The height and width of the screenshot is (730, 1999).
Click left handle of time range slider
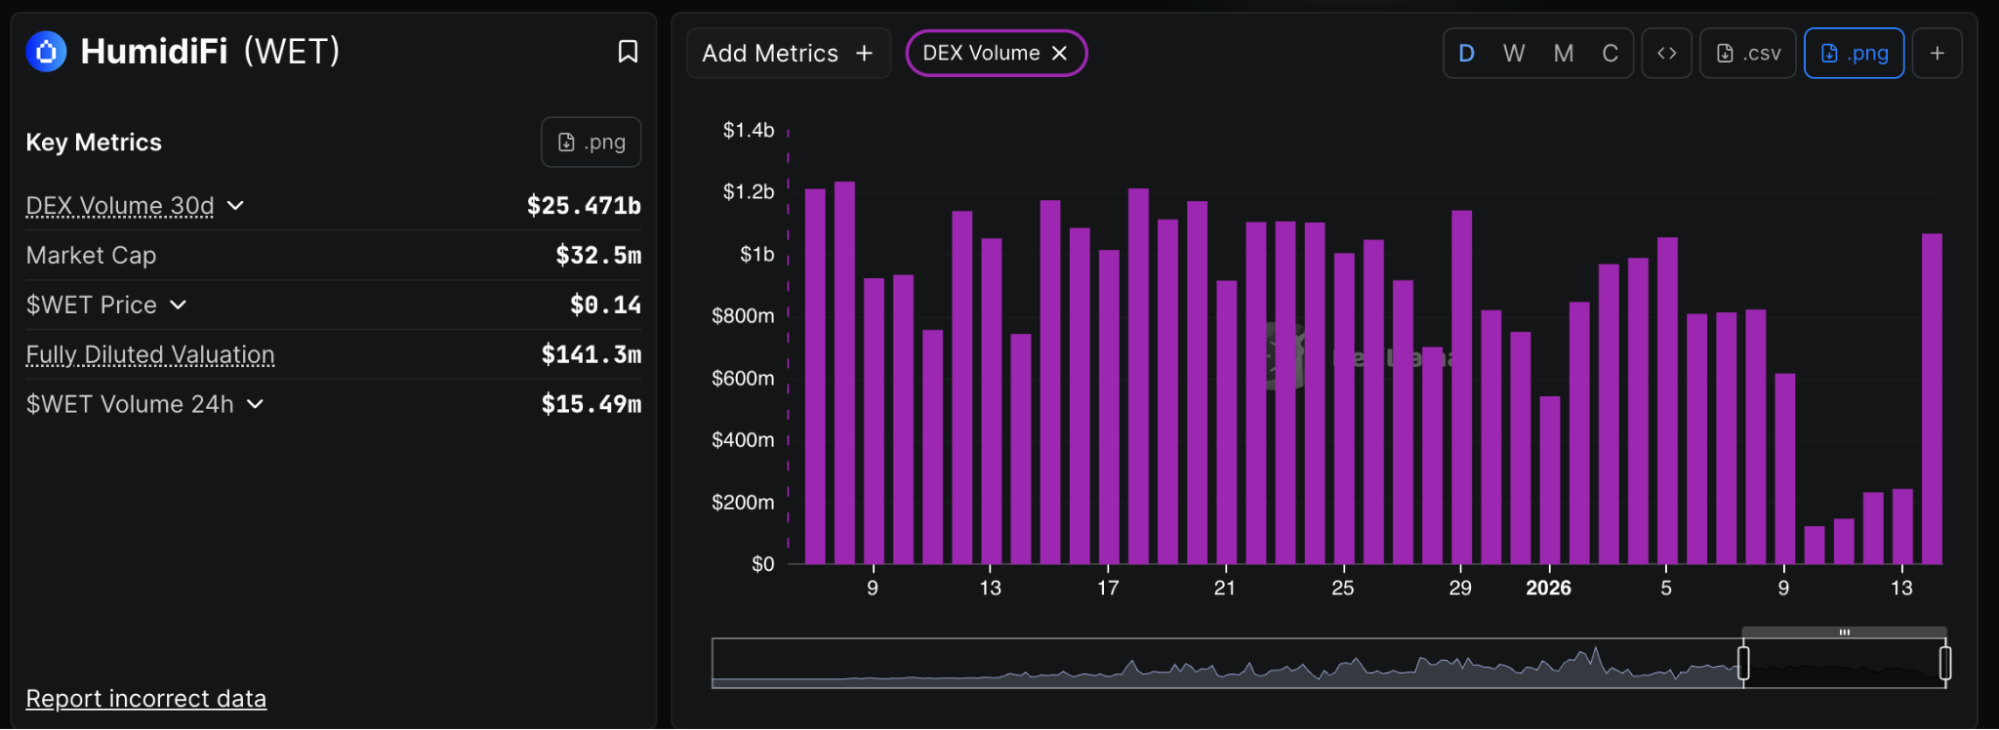1743,663
